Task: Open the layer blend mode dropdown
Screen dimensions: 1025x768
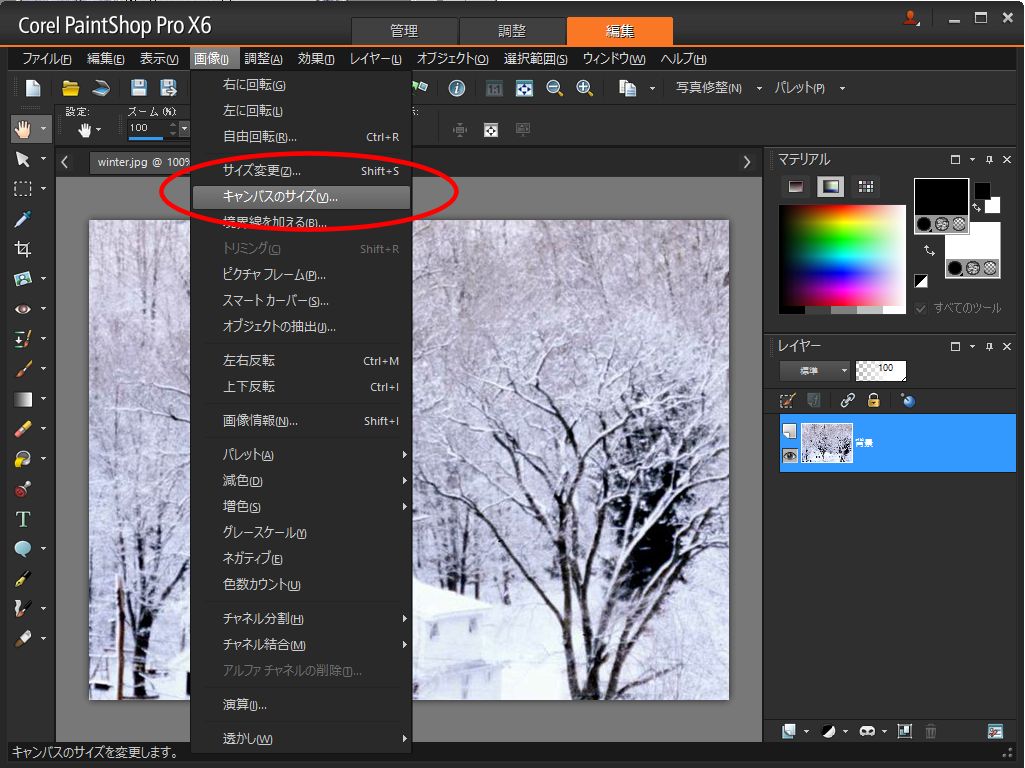Action: click(815, 371)
